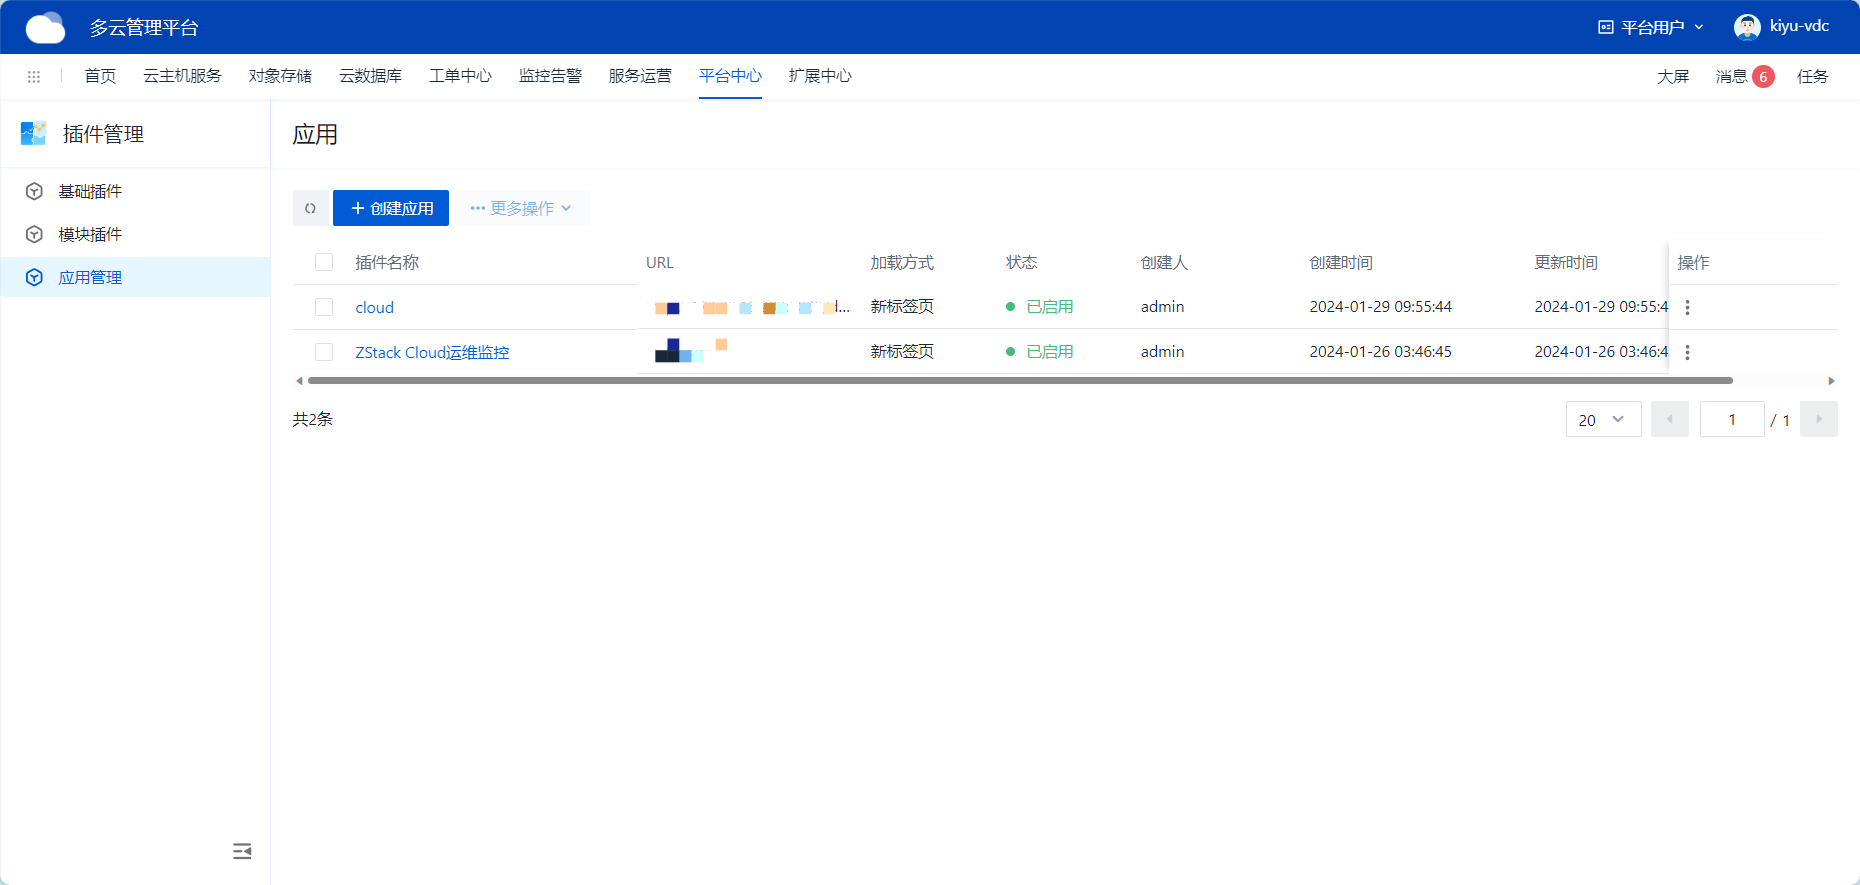Collapse the sidebar using bottom icon
The image size is (1860, 885).
click(242, 851)
